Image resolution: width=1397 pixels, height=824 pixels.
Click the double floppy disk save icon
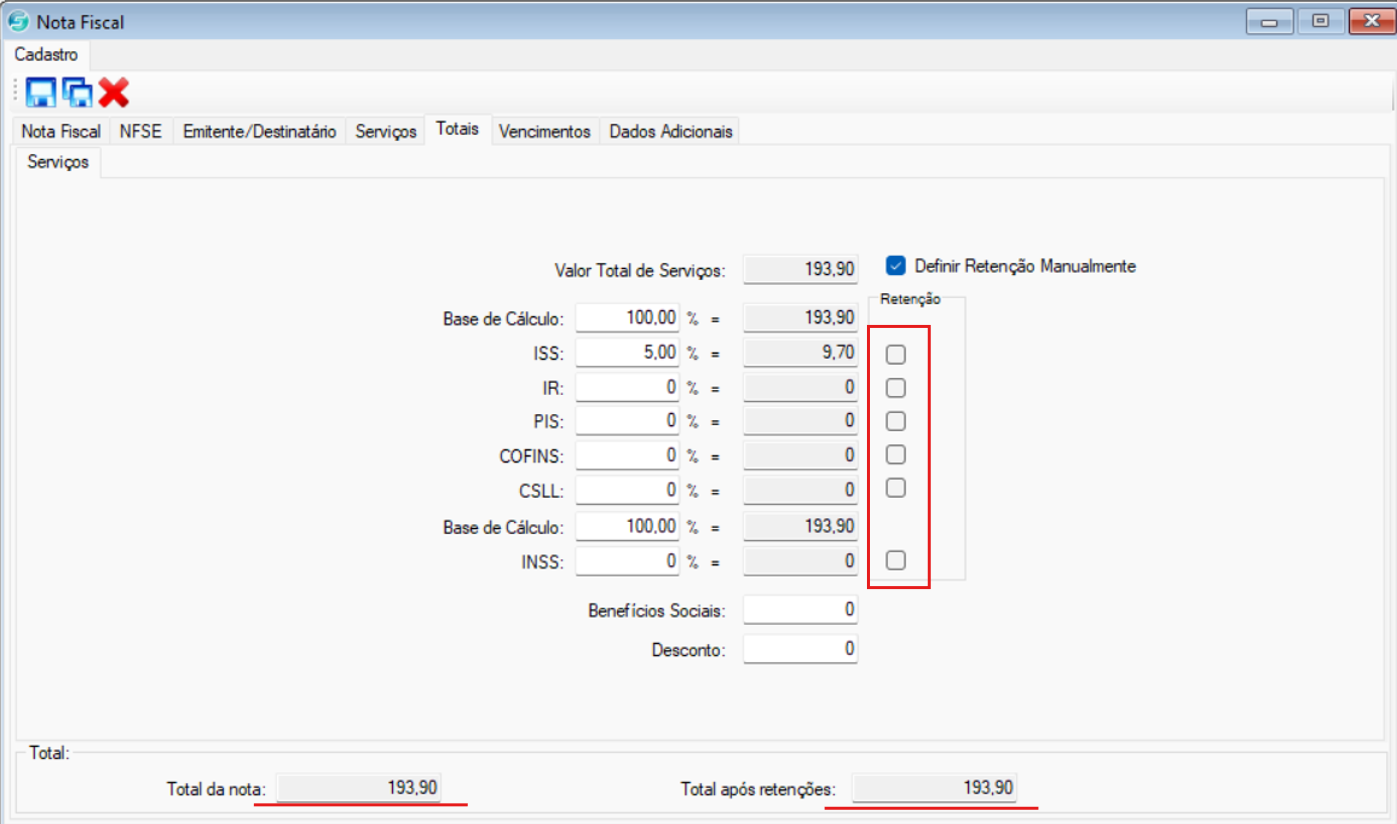point(77,93)
